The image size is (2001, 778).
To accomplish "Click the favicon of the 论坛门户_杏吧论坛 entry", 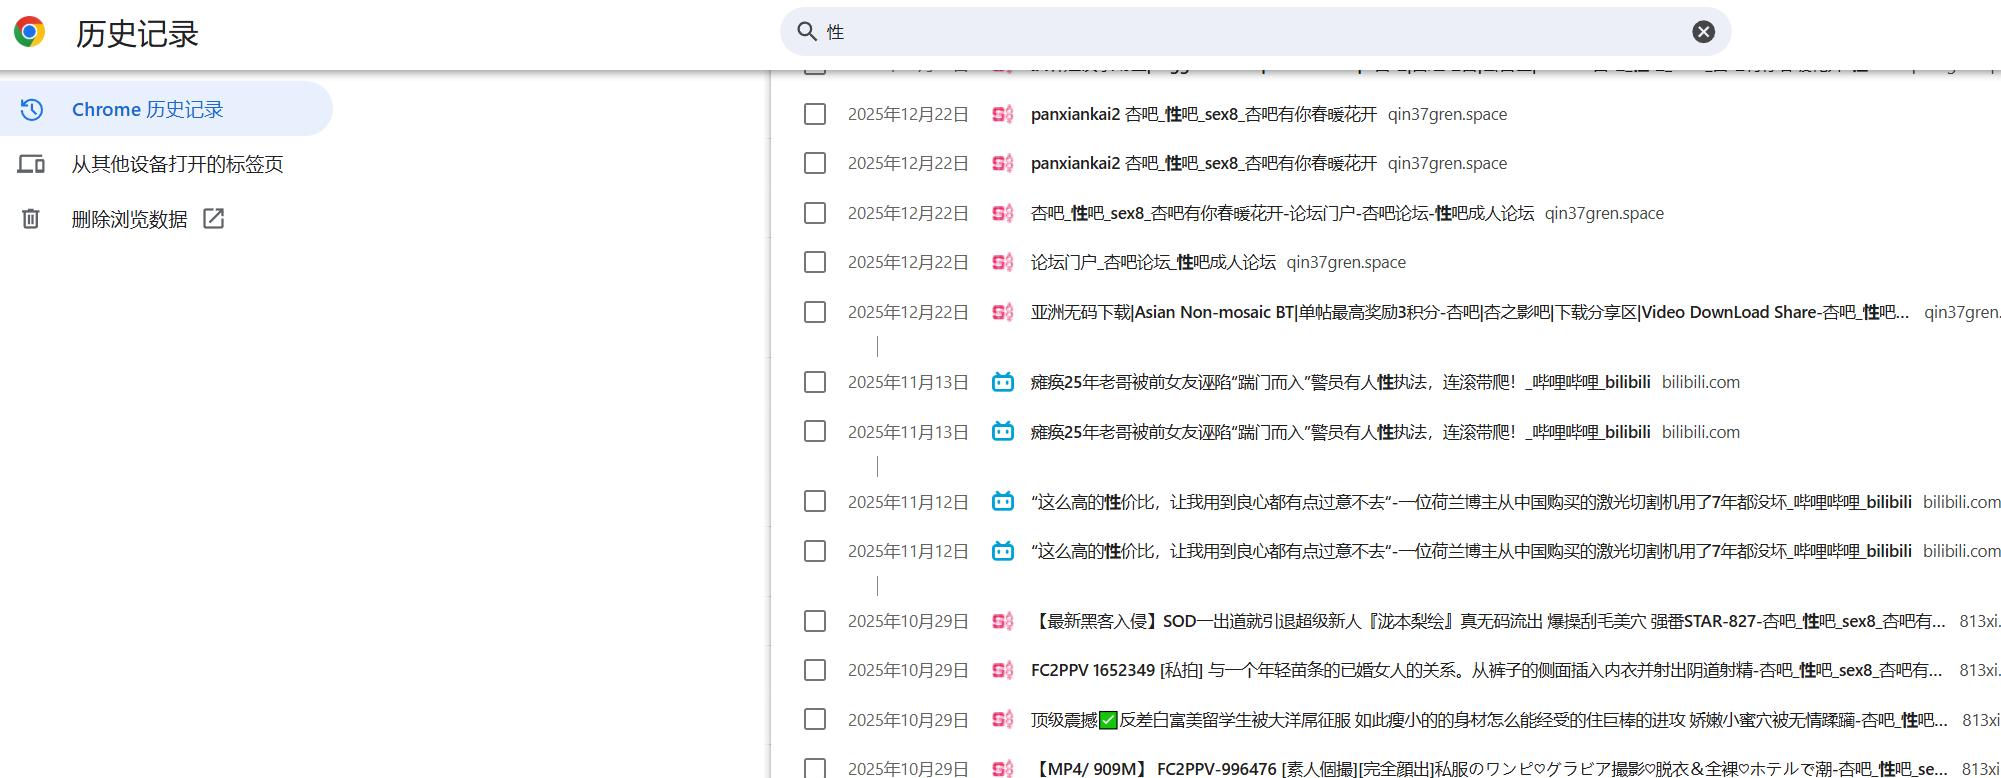I will click(x=1003, y=262).
